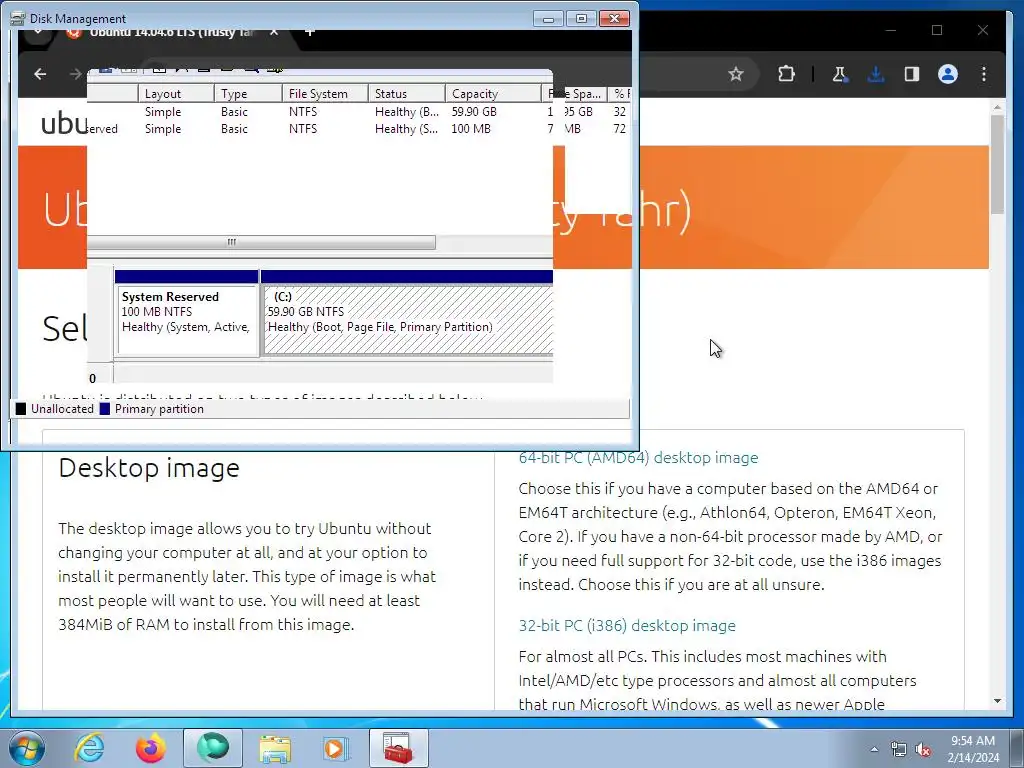Minimize the Disk Management window
The image size is (1024, 768).
[x=548, y=19]
